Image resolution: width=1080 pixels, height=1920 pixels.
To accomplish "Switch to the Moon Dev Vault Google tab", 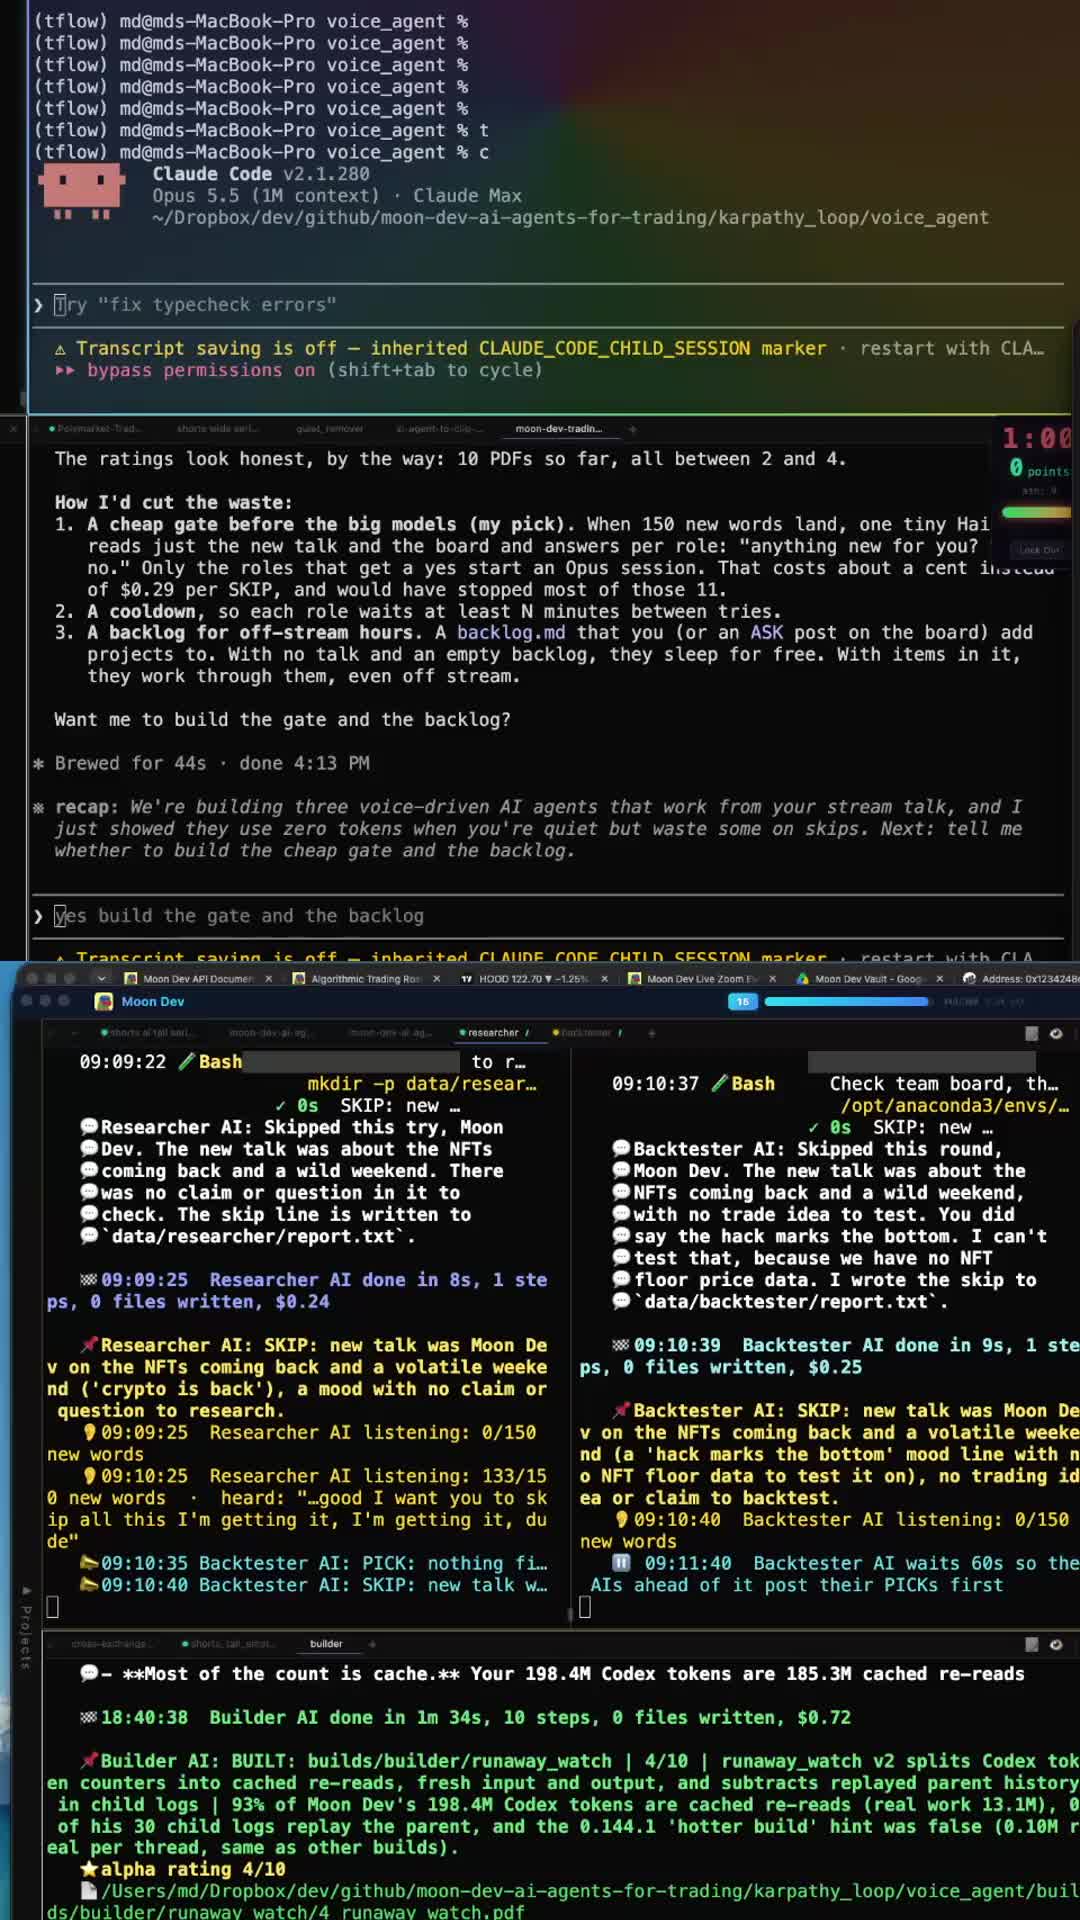I will click(x=868, y=978).
